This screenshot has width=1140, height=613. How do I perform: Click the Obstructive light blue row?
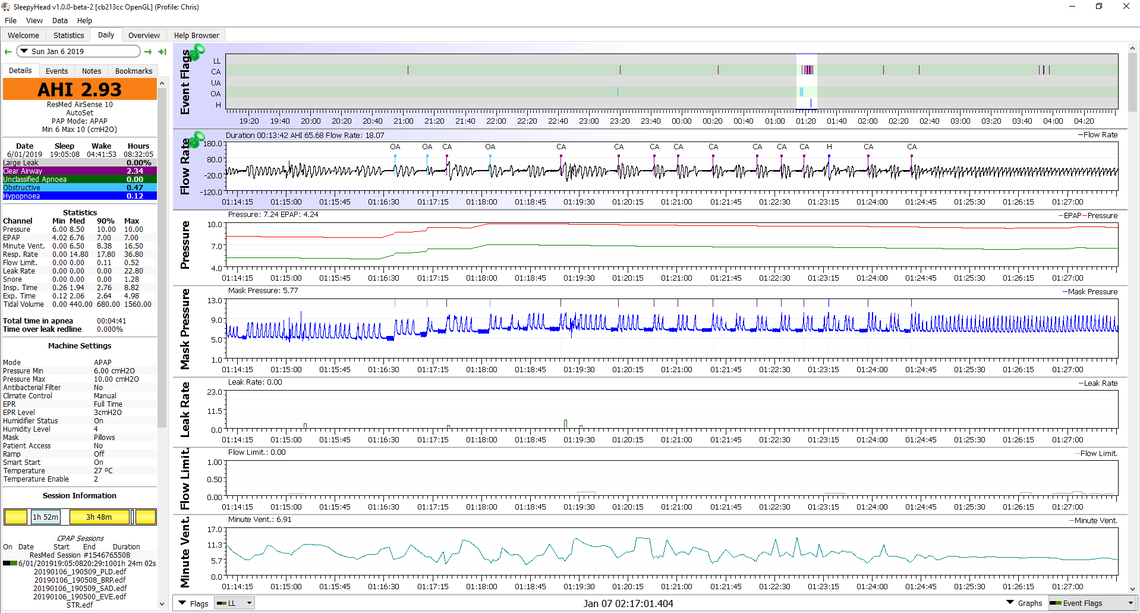[79, 188]
